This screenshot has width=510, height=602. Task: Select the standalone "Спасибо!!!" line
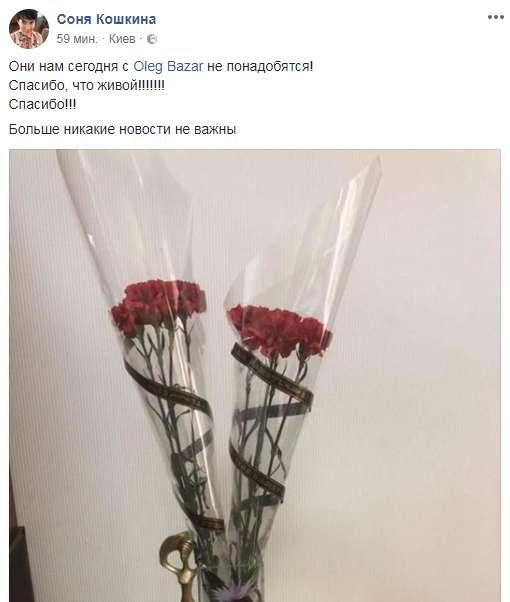coord(42,104)
